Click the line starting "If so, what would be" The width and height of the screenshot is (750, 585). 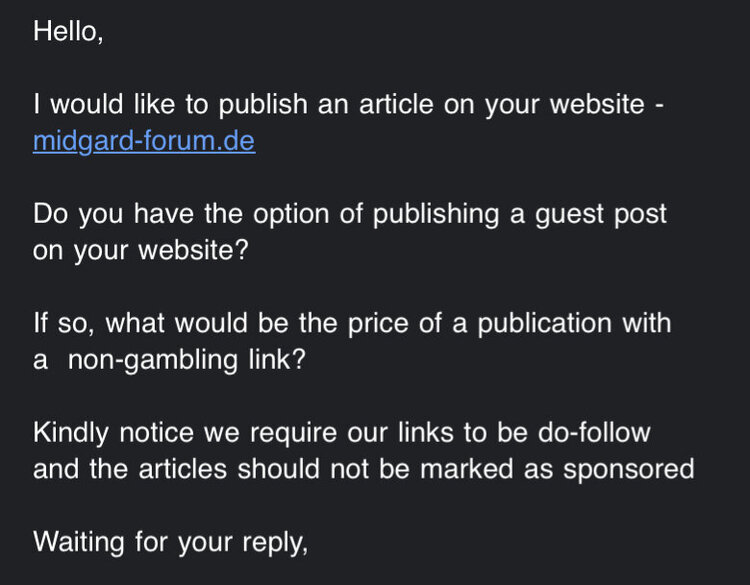point(352,323)
